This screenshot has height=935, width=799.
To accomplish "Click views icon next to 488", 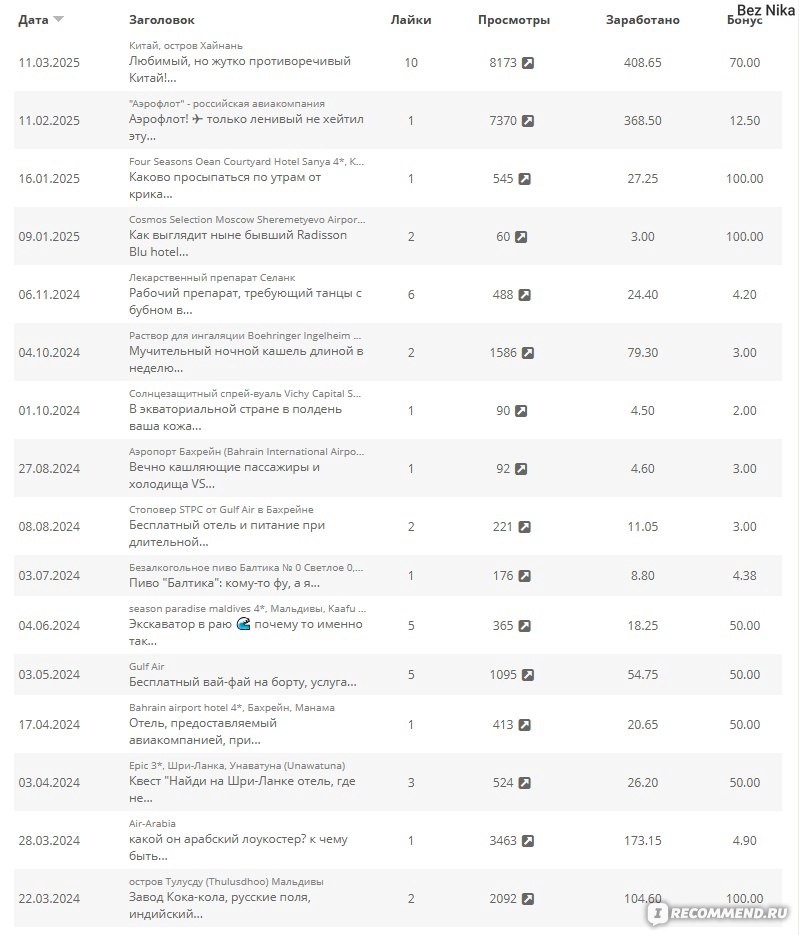I will pos(524,295).
